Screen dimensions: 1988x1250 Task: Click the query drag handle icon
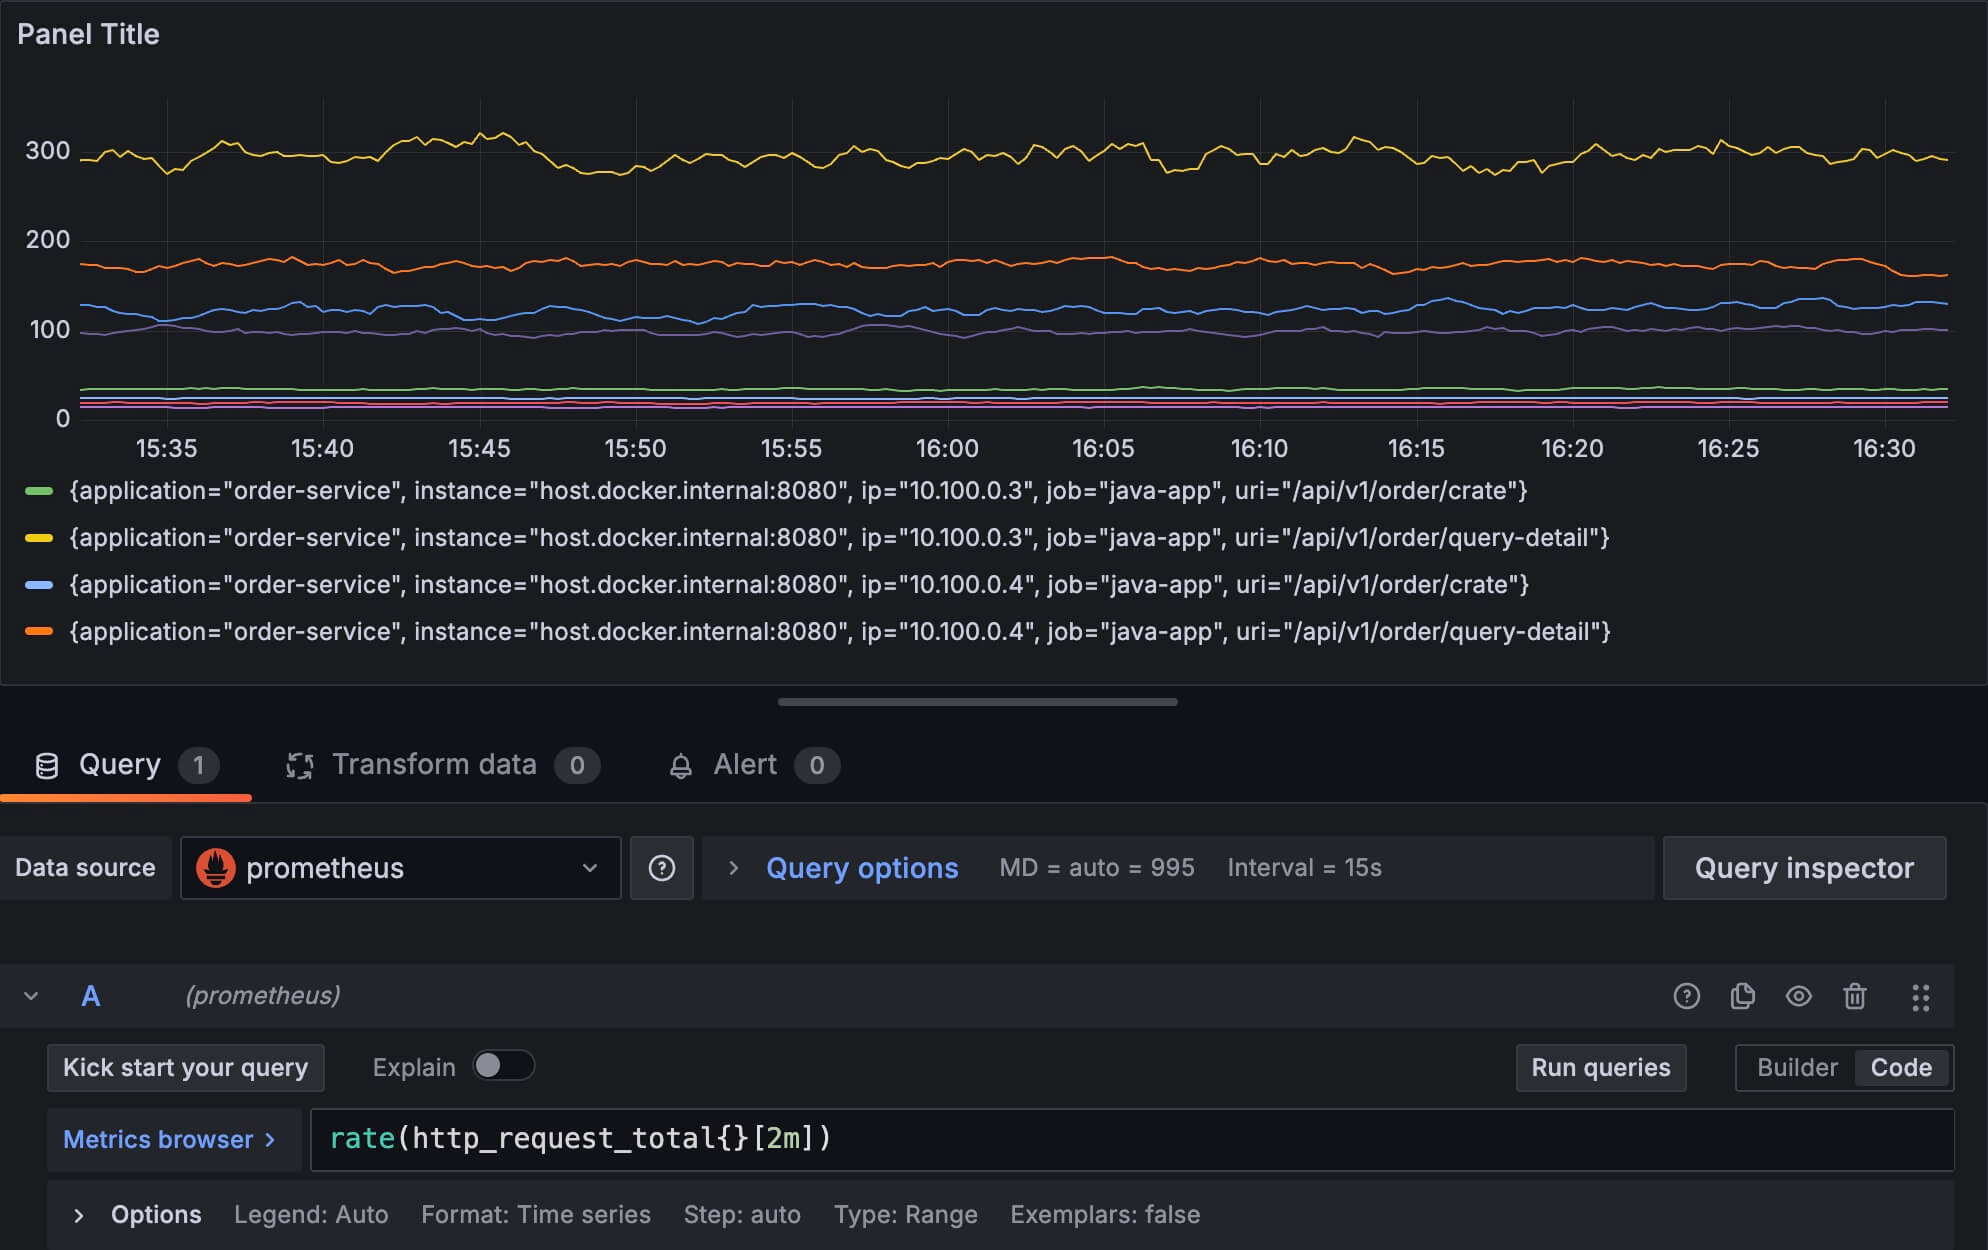(1920, 997)
